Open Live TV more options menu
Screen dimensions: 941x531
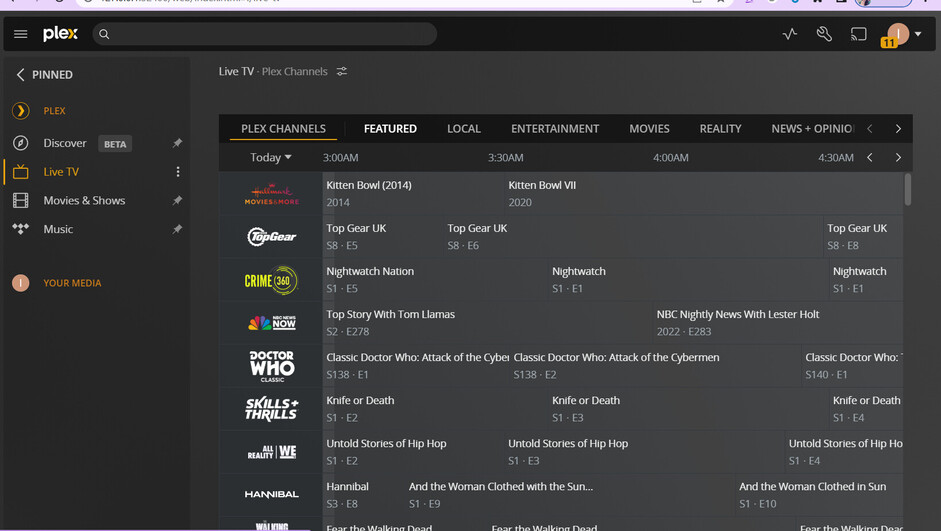pyautogui.click(x=178, y=172)
